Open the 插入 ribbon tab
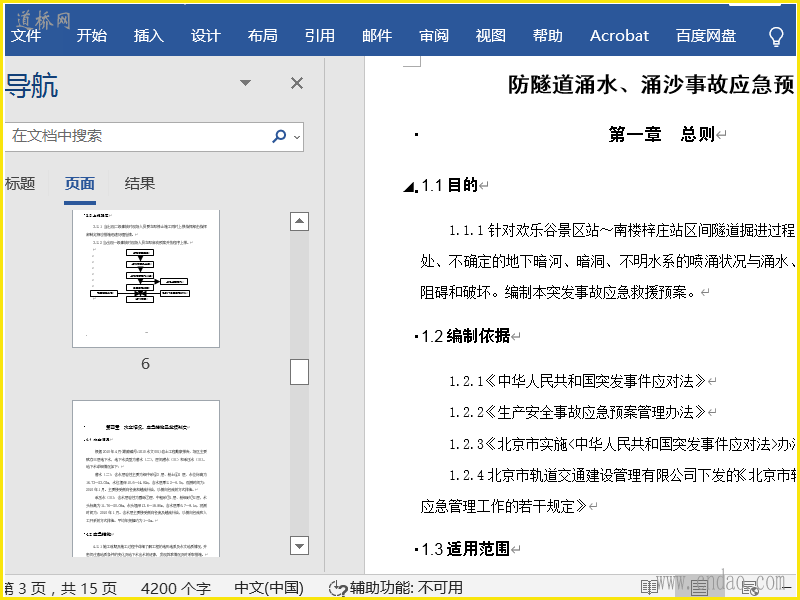 [x=148, y=35]
